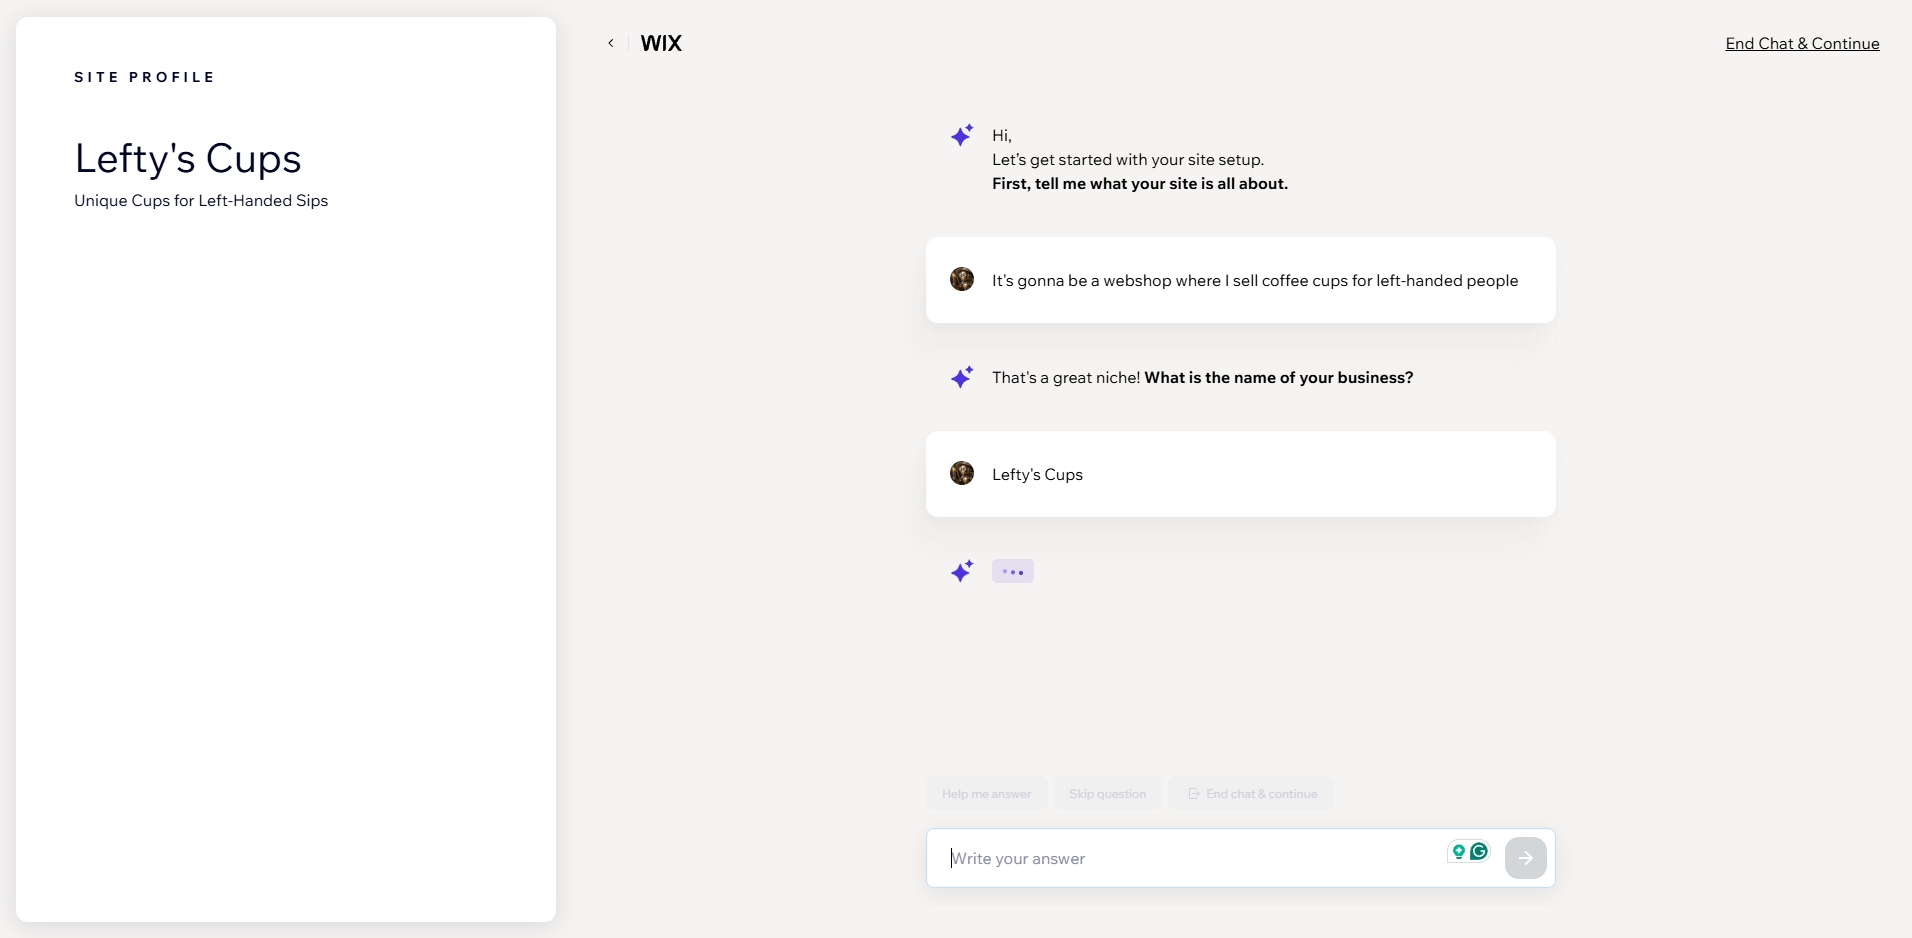The image size is (1912, 938).
Task: Click the sparkle icon beside the business name question
Action: point(962,377)
